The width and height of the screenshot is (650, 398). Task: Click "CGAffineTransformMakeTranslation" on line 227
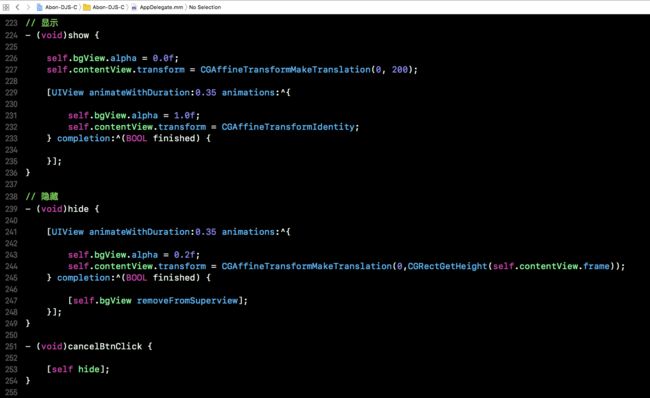tap(285, 70)
